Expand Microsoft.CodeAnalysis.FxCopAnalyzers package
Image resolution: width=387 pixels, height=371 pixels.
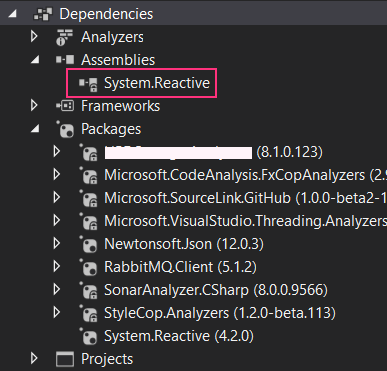[57, 174]
